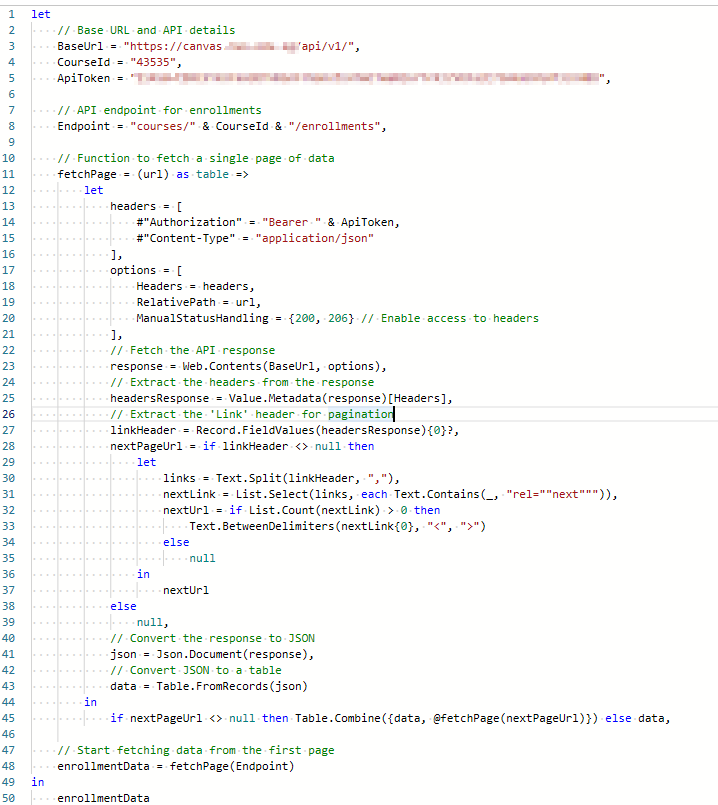718x805 pixels.
Task: Click the 'else' keyword on line 34
Action: pyautogui.click(x=176, y=542)
